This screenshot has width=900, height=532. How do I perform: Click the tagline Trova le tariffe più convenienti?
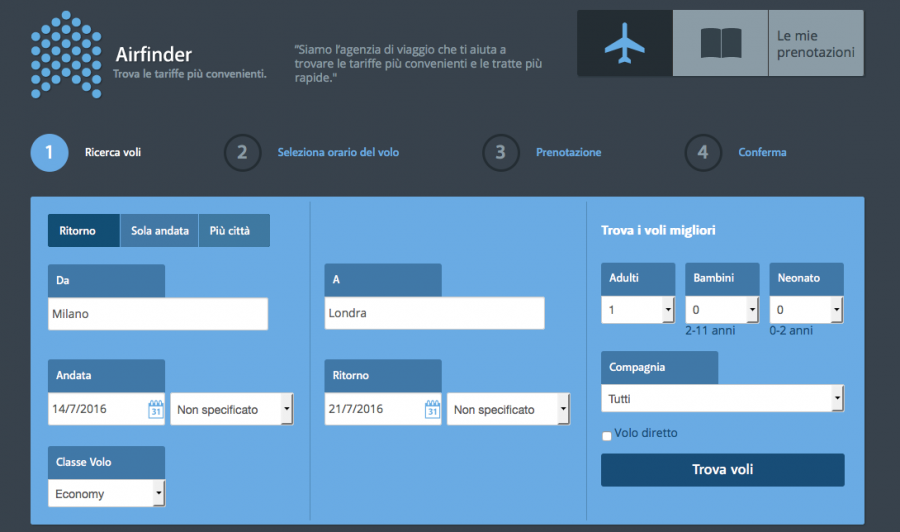190,73
